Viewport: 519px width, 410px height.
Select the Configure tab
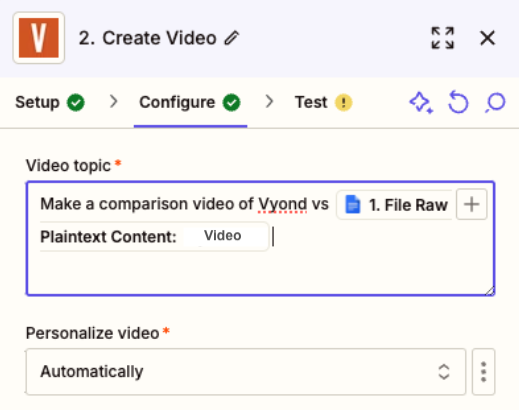[x=190, y=102]
